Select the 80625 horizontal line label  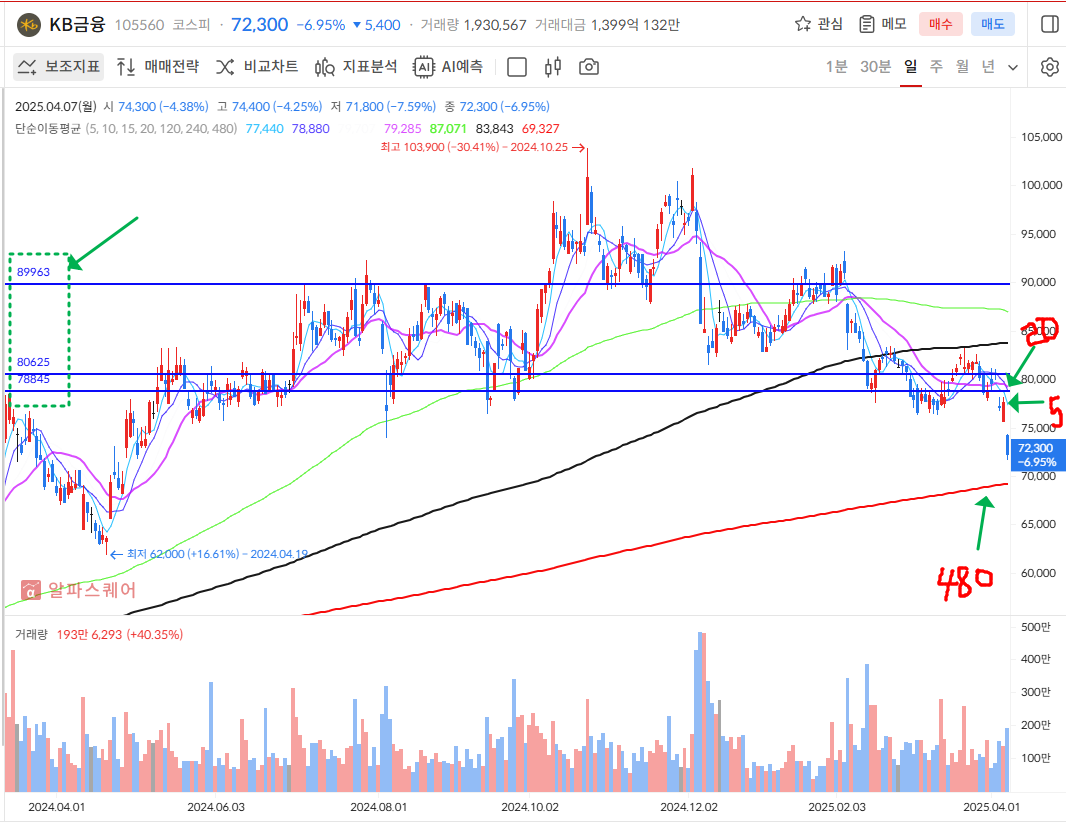pos(33,362)
